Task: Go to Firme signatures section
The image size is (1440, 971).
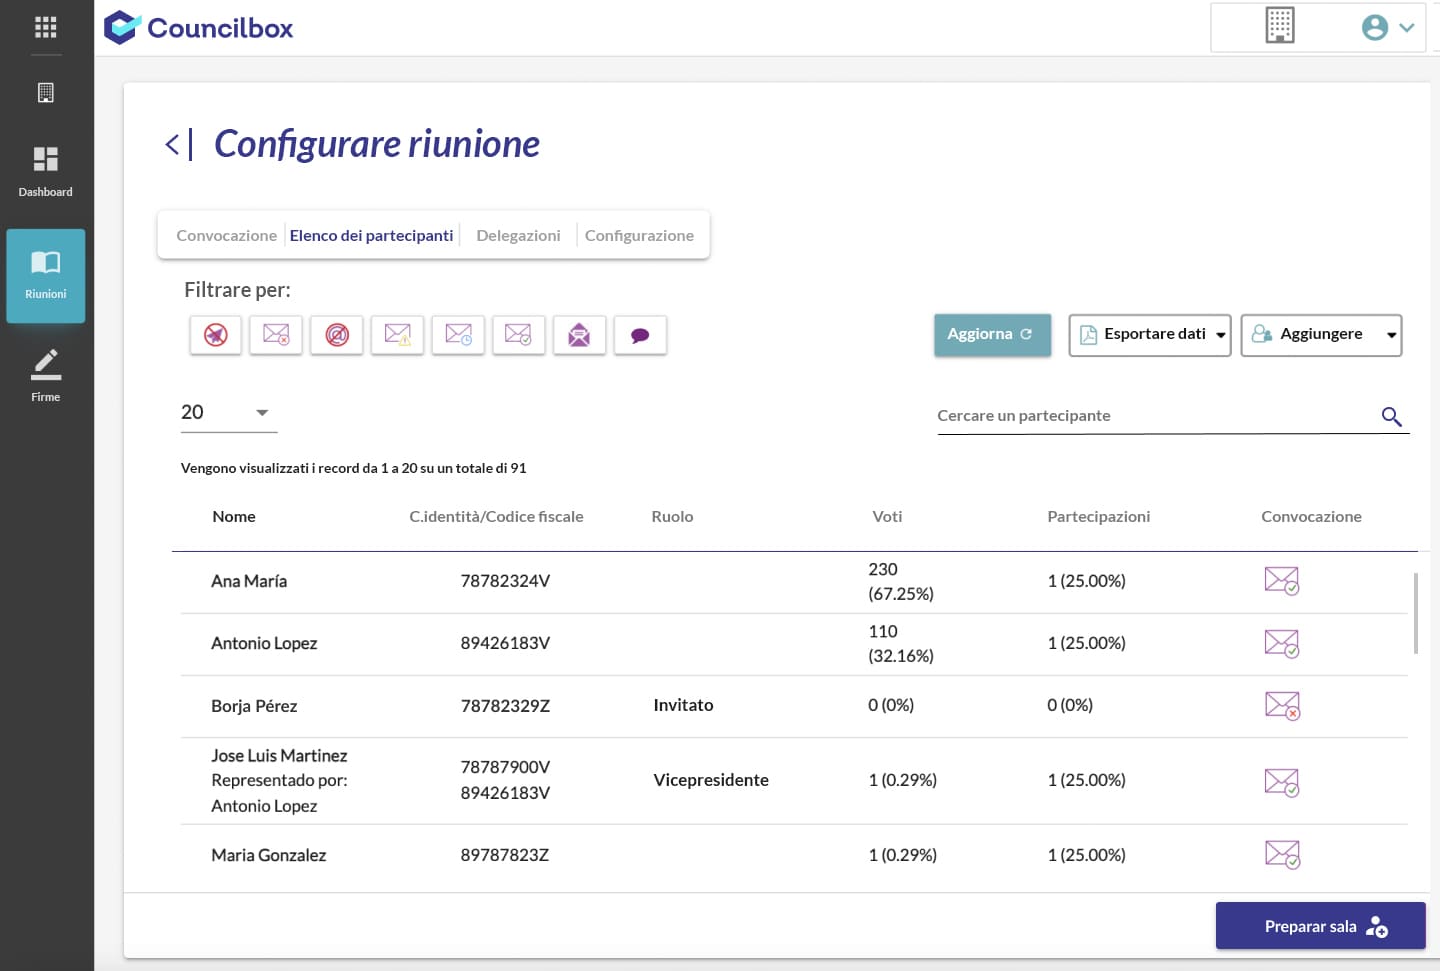Action: pyautogui.click(x=46, y=376)
